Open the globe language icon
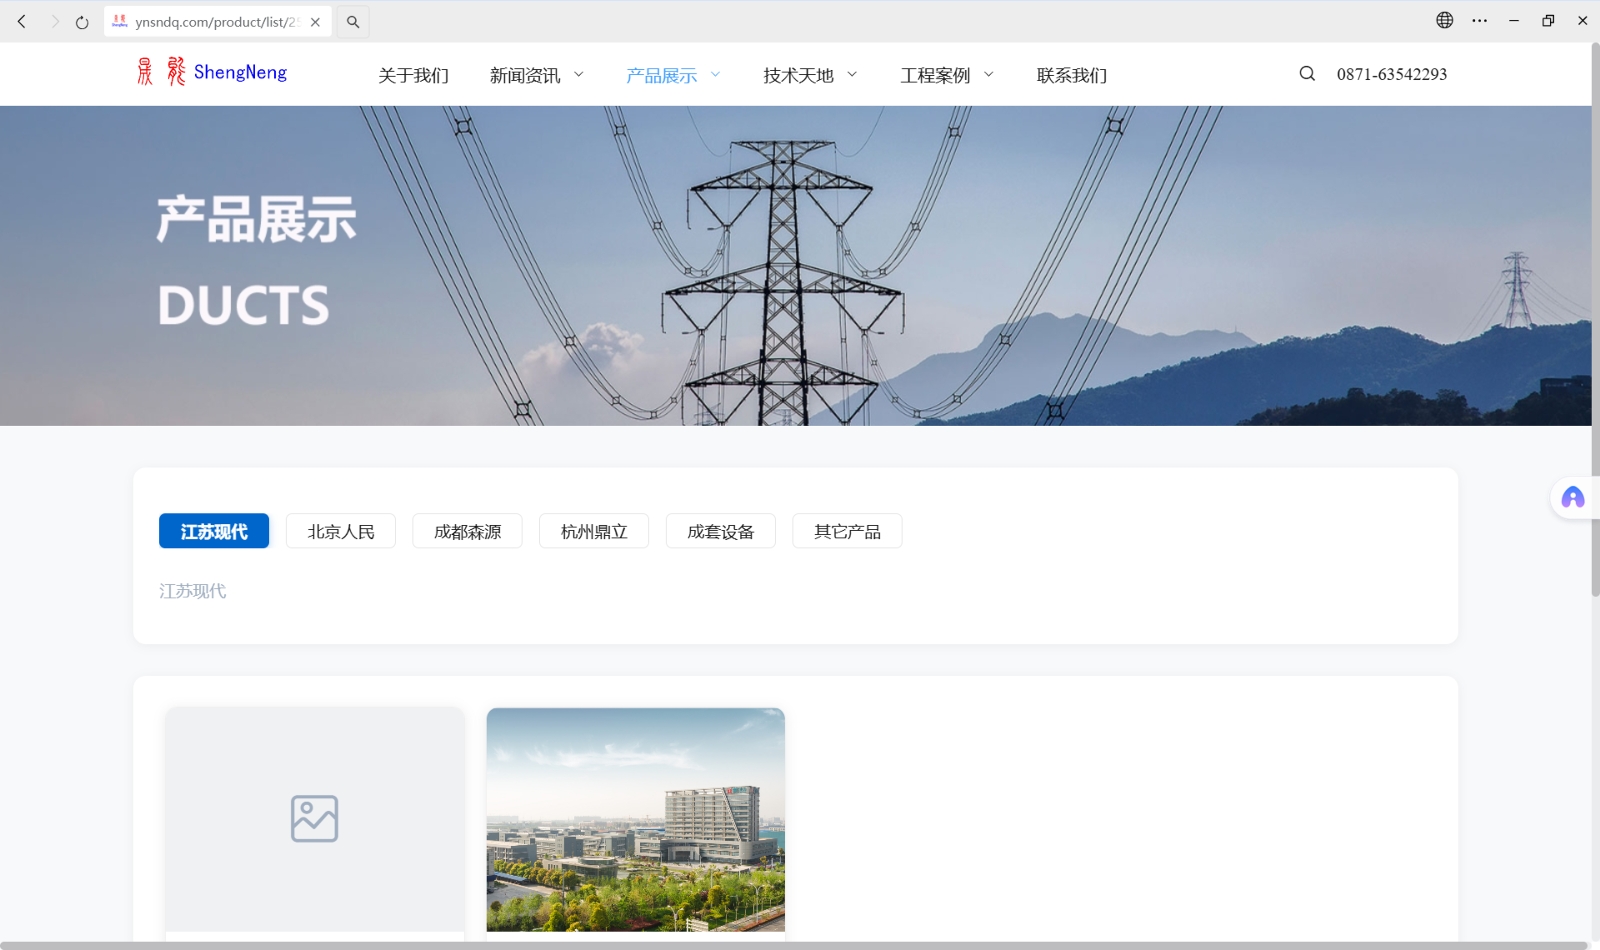Screen dimensions: 1600x950 [1444, 20]
